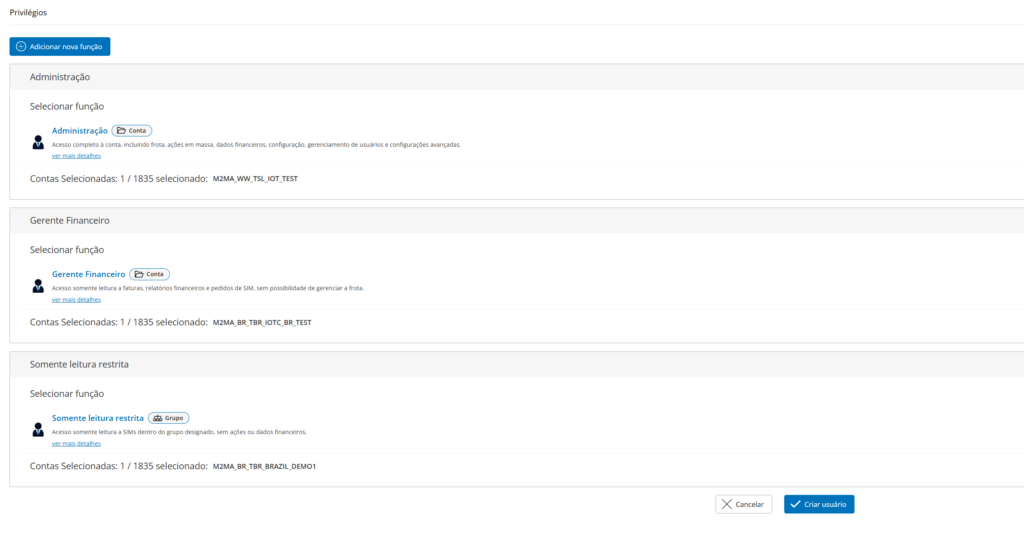The image size is (1024, 535).
Task: Select the M2MA_WW_TSL_IOT_TEST account label
Action: click(x=255, y=179)
